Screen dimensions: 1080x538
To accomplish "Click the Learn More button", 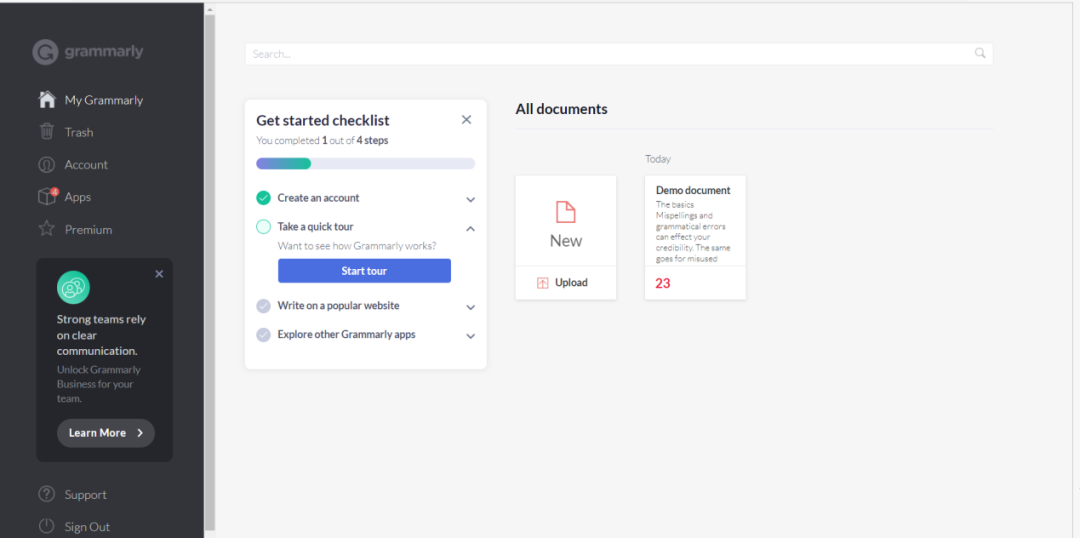I will tap(105, 433).
